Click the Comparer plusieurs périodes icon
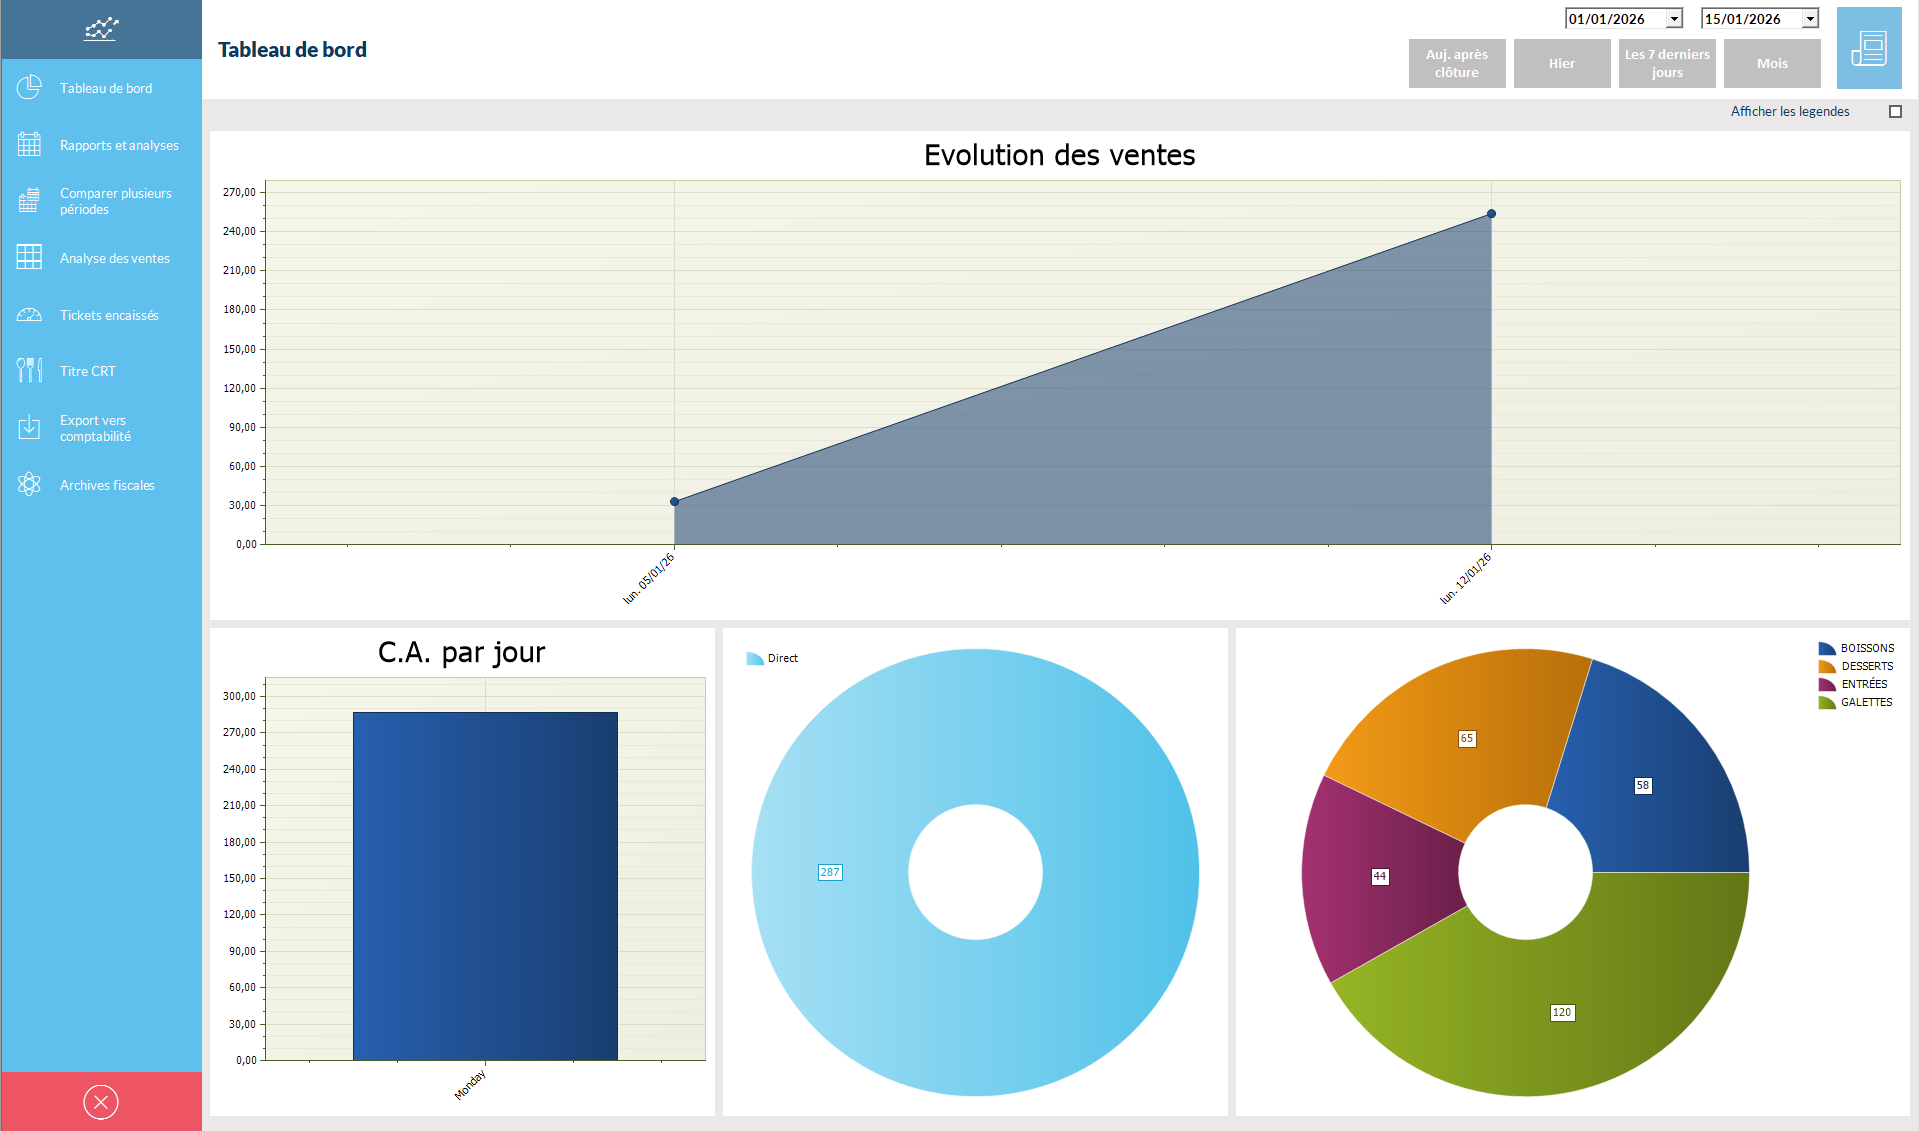The width and height of the screenshot is (1919, 1131). [29, 201]
